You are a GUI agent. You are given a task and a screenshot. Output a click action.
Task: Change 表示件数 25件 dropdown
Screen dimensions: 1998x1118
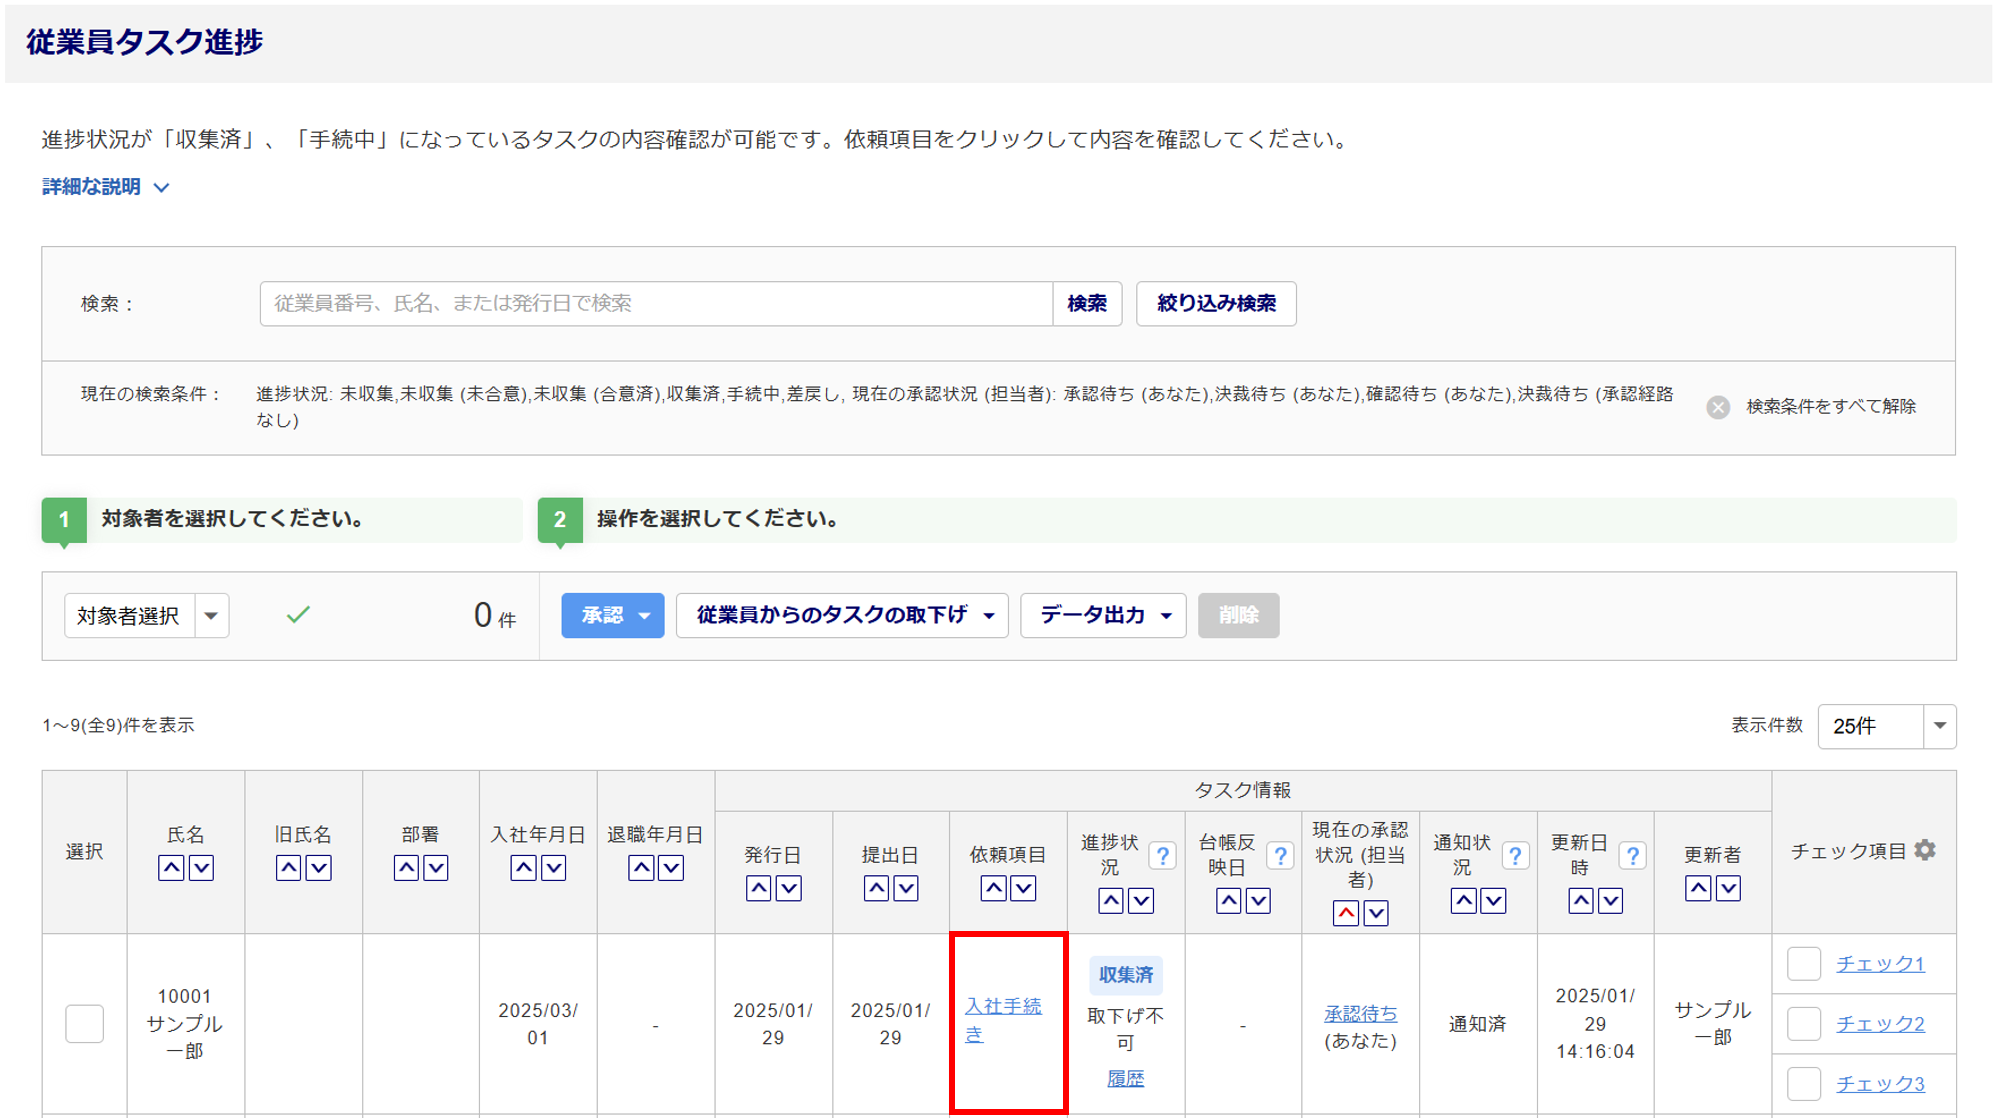1886,726
